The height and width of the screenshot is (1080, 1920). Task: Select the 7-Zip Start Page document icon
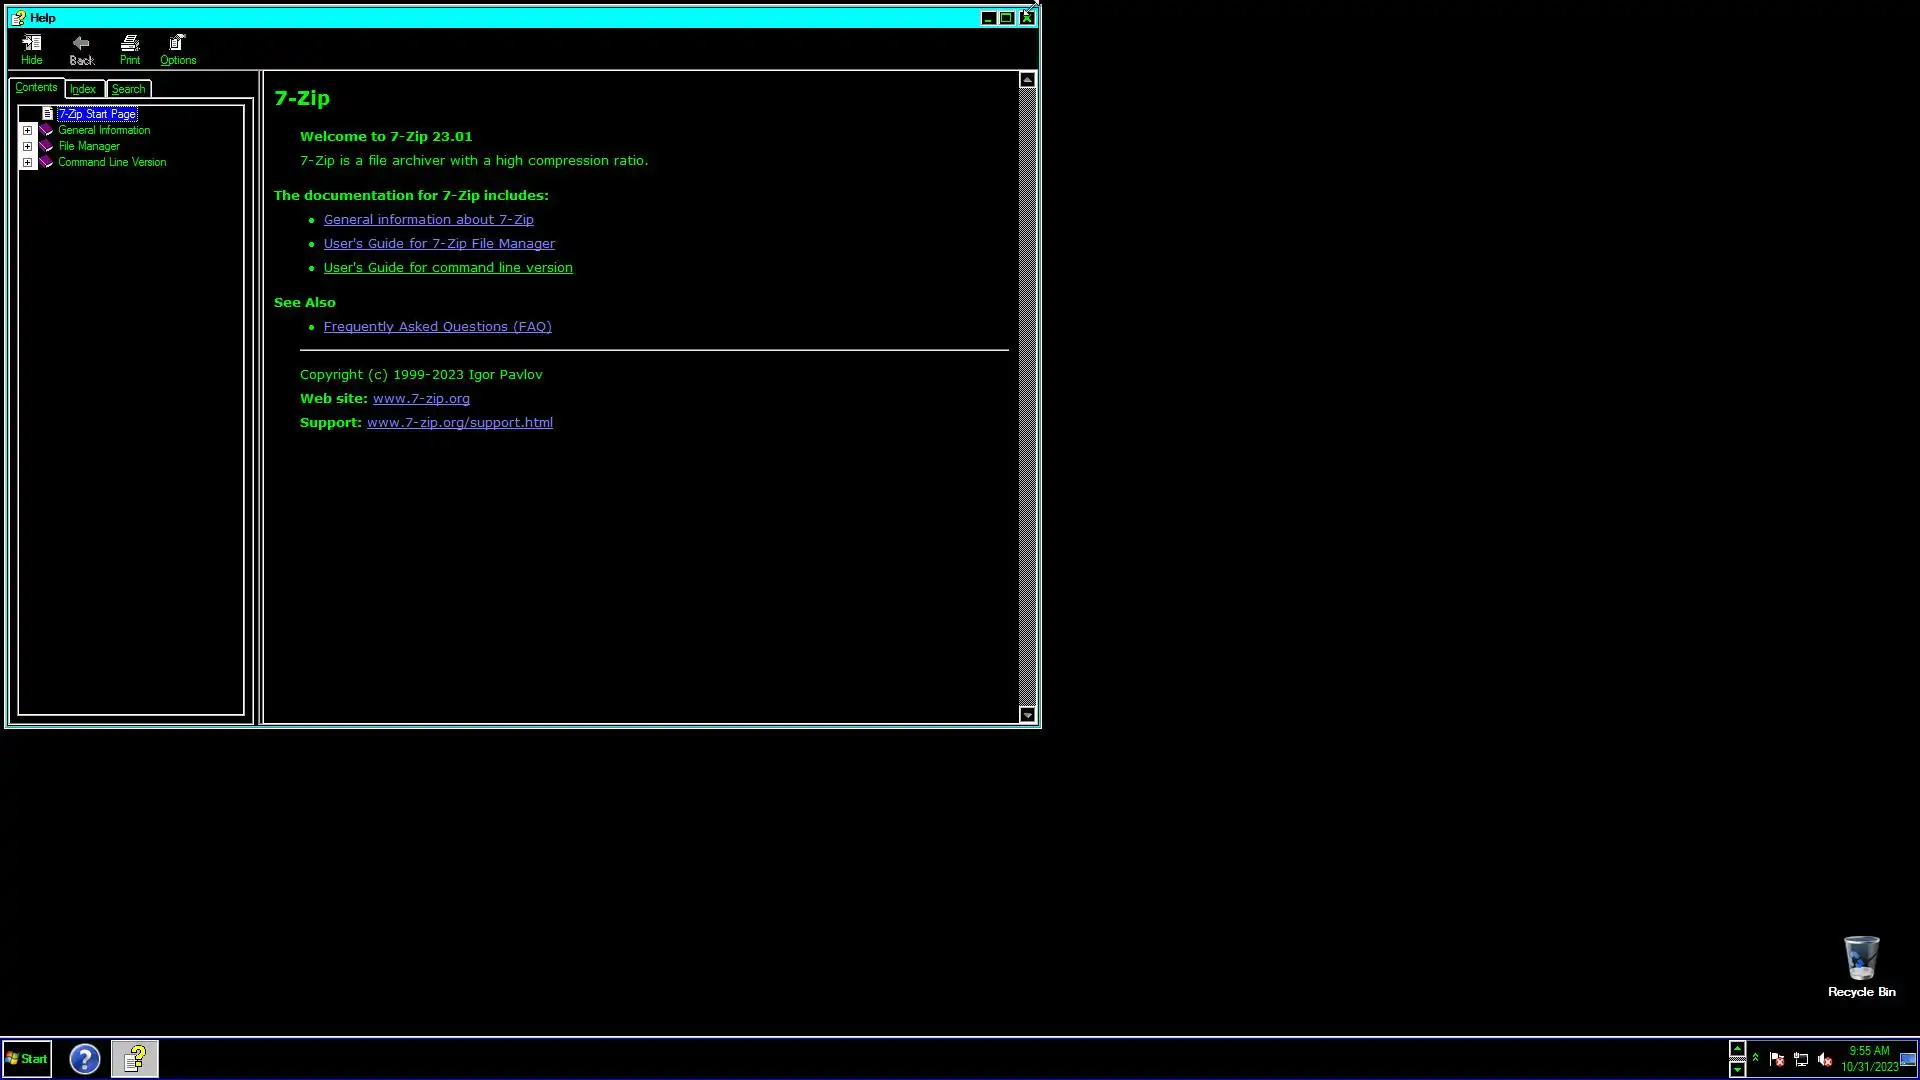[x=47, y=114]
